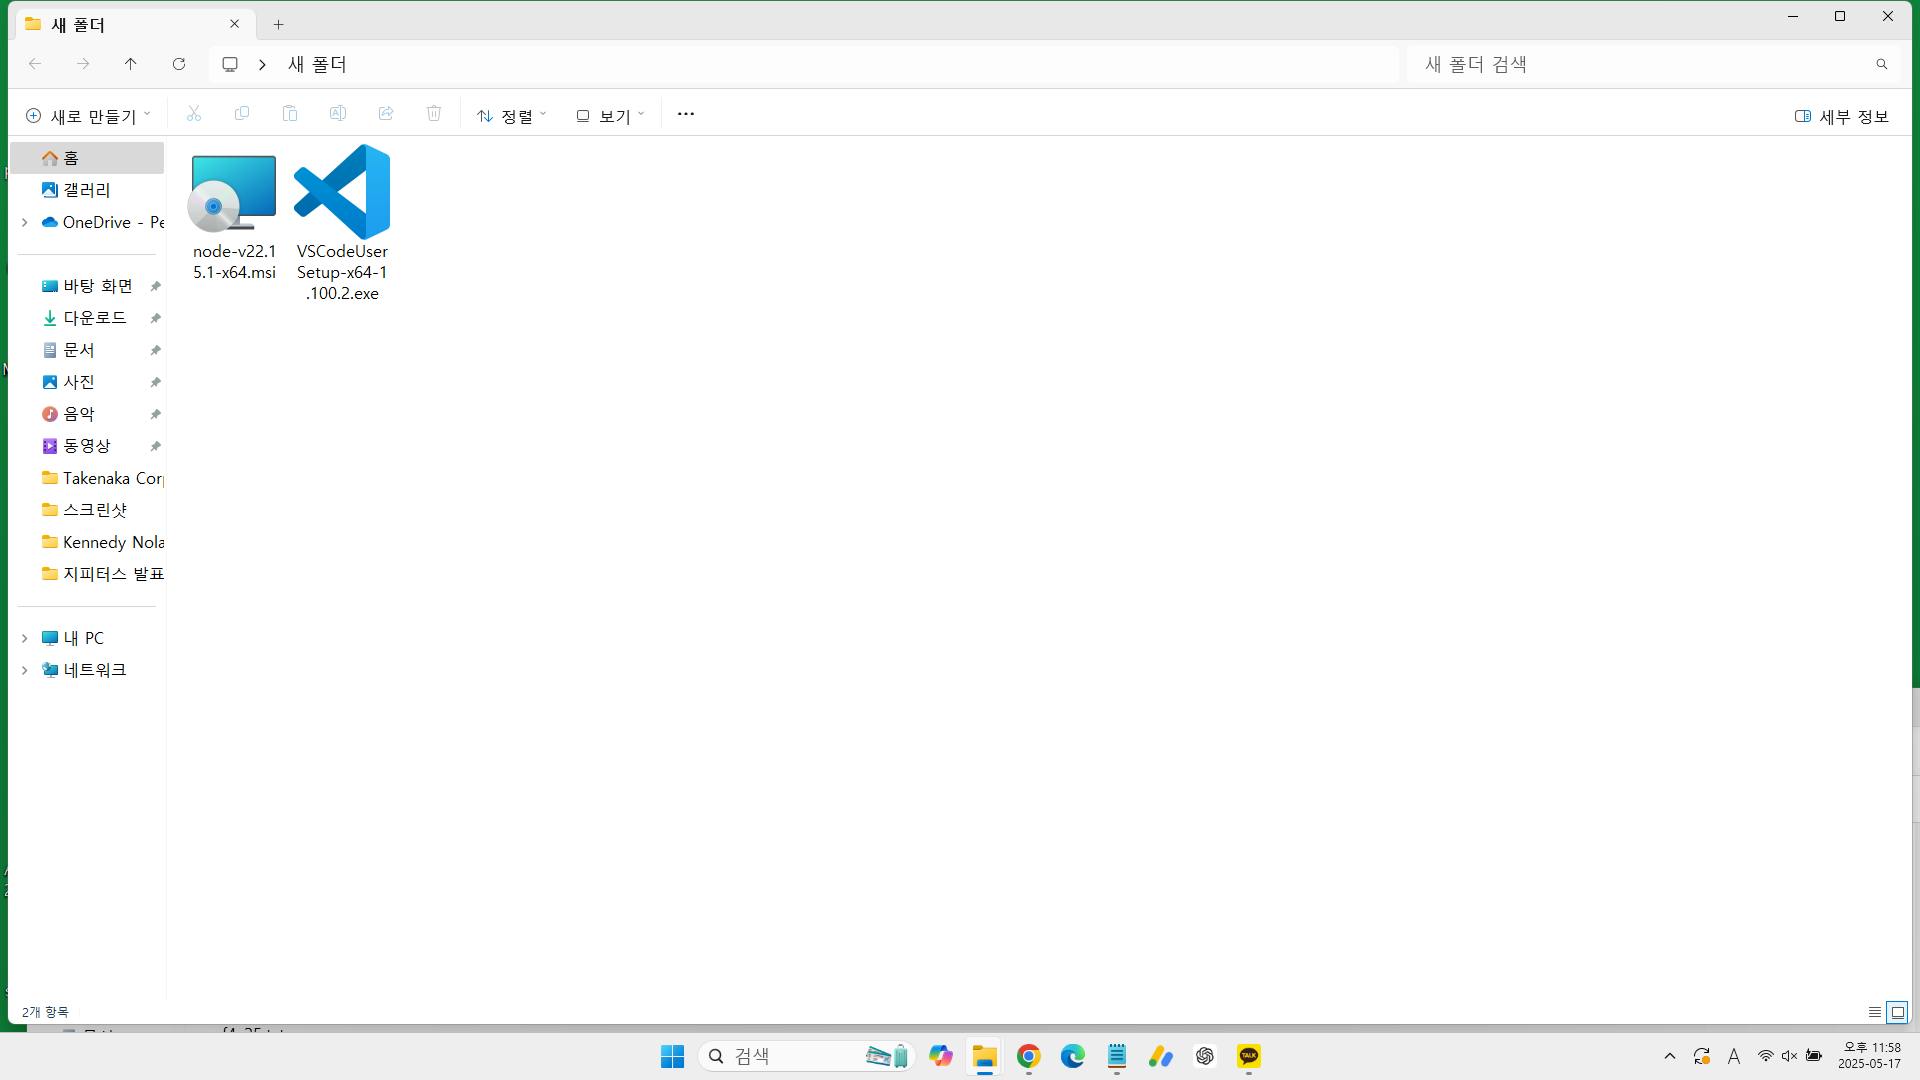Go up one folder with Up arrow
The width and height of the screenshot is (1920, 1080).
point(131,64)
